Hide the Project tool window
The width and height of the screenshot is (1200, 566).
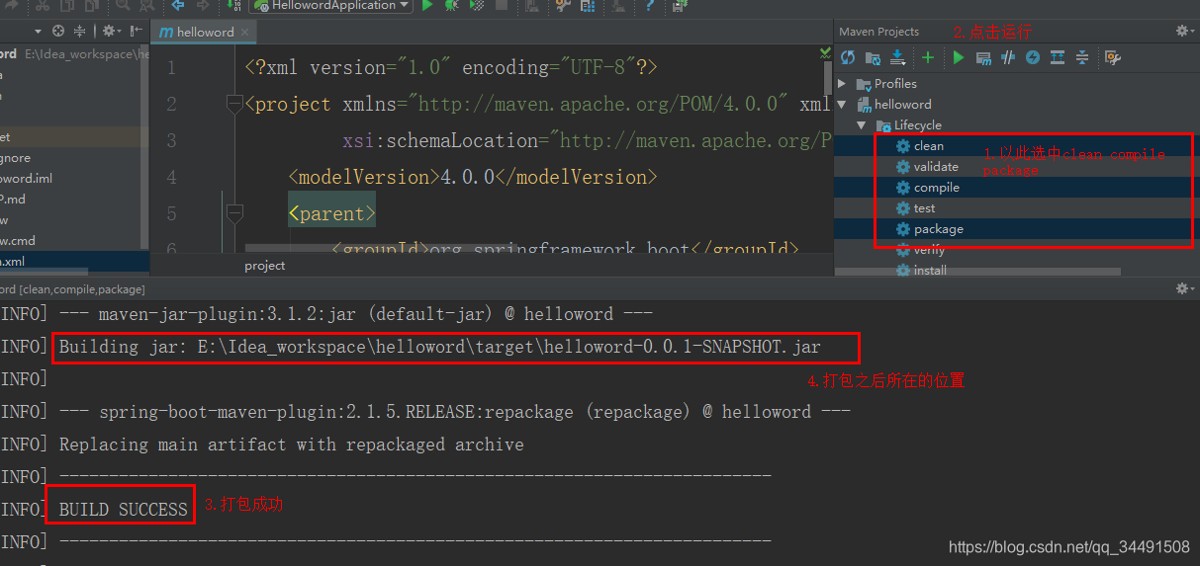pyautogui.click(x=135, y=32)
